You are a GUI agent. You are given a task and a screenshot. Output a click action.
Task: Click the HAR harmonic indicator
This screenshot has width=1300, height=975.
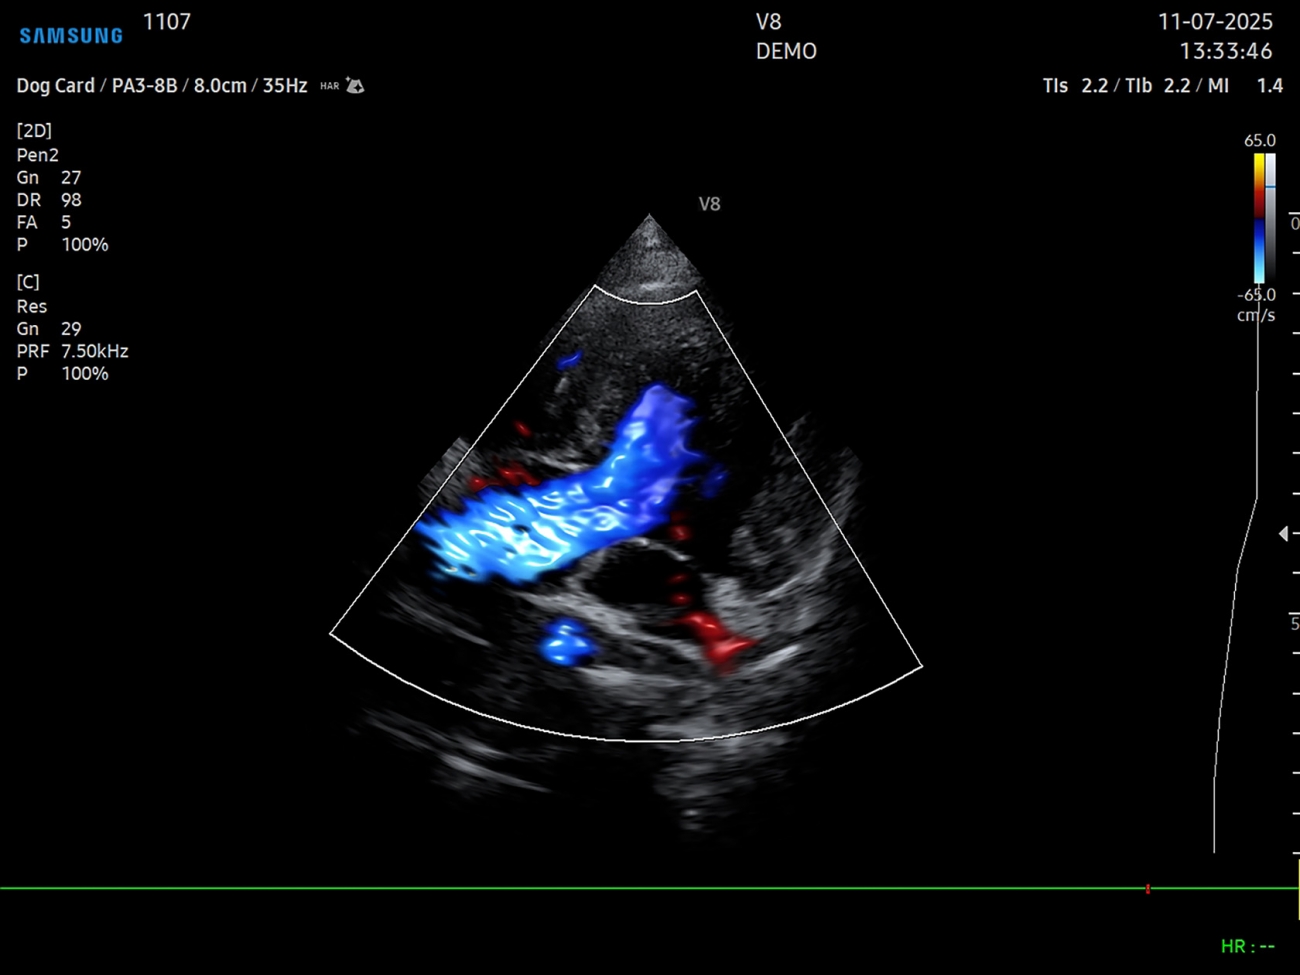pyautogui.click(x=329, y=87)
